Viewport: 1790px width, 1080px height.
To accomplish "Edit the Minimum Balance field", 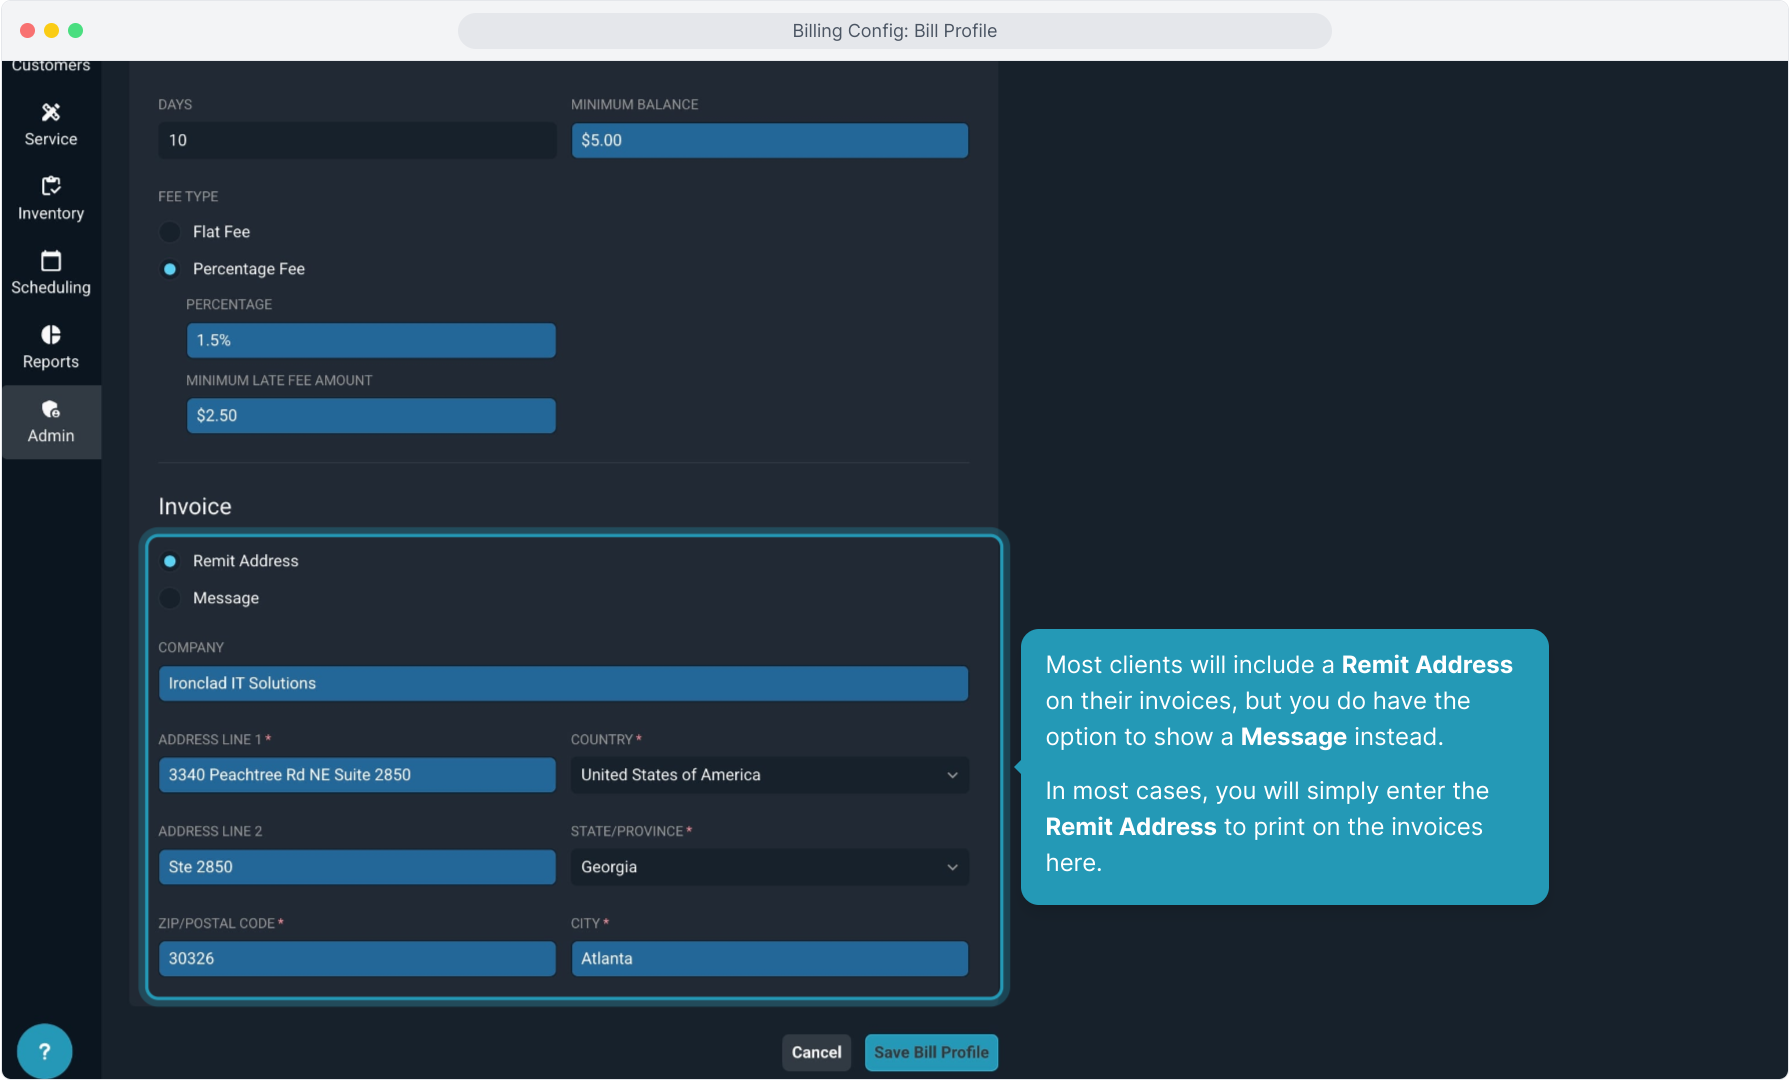I will pos(769,140).
